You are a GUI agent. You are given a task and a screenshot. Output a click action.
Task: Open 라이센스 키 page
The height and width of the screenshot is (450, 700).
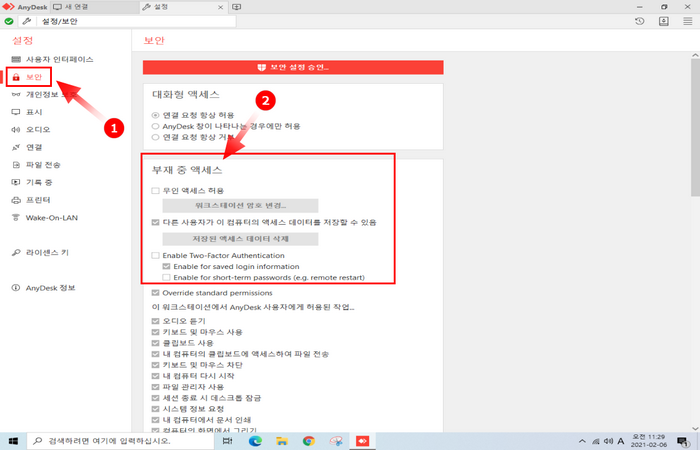pos(40,253)
